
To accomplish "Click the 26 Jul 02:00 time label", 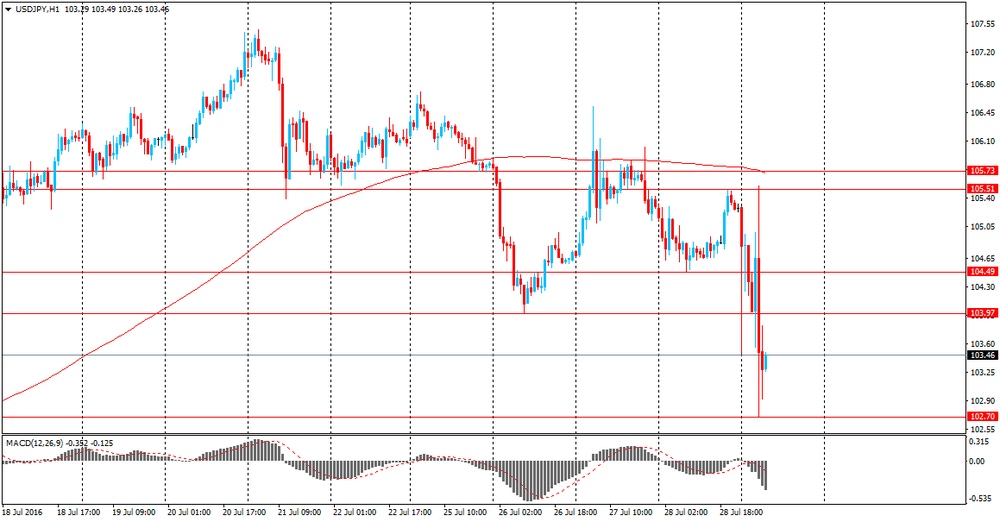I will point(520,512).
